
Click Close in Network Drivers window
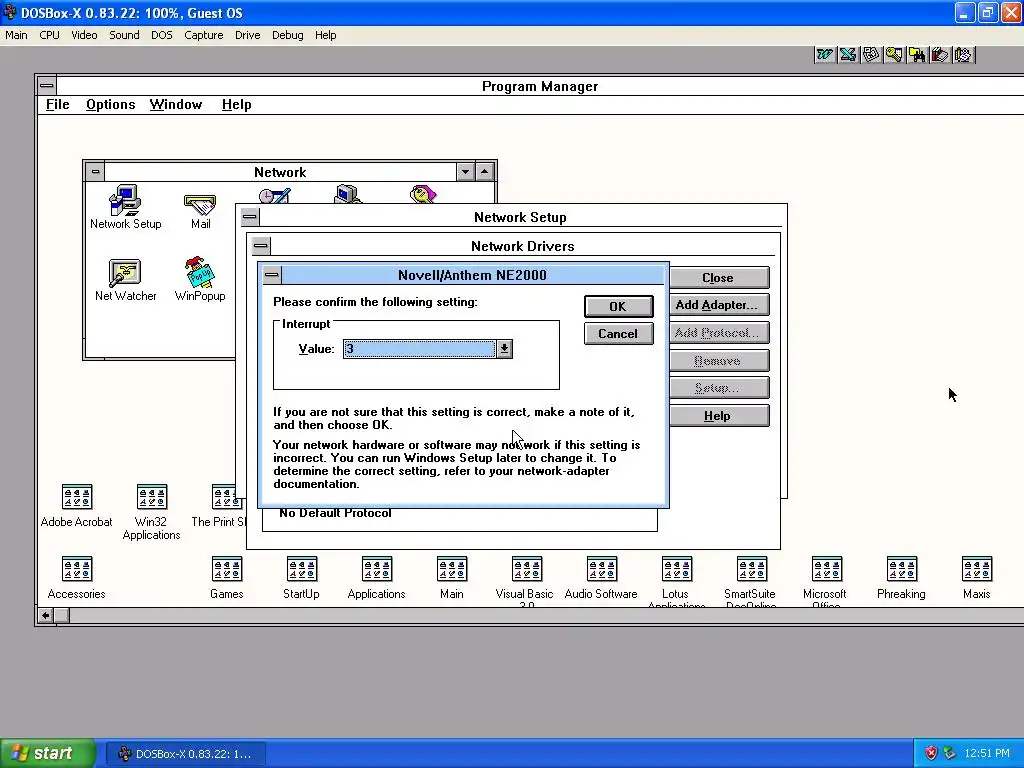[718, 278]
